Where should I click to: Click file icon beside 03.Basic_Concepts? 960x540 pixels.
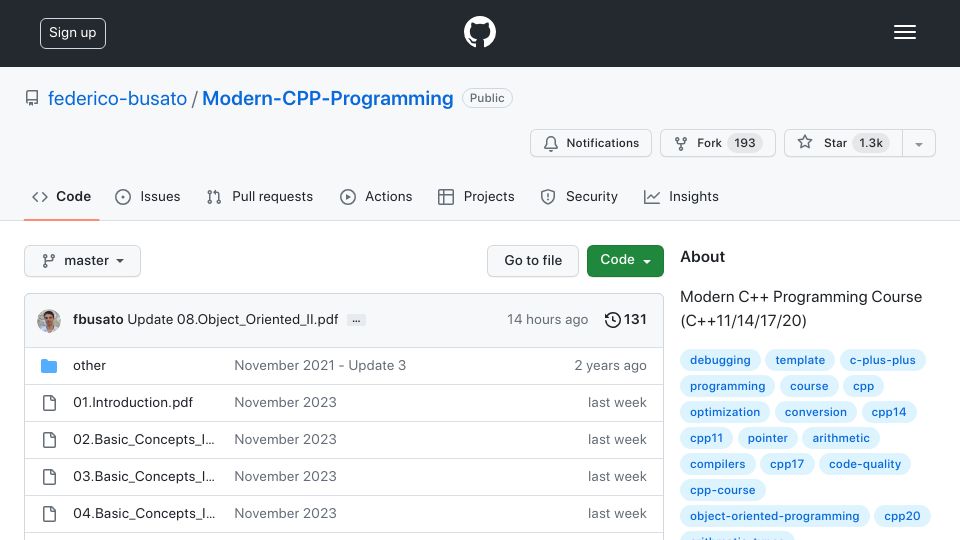pyautogui.click(x=50, y=477)
